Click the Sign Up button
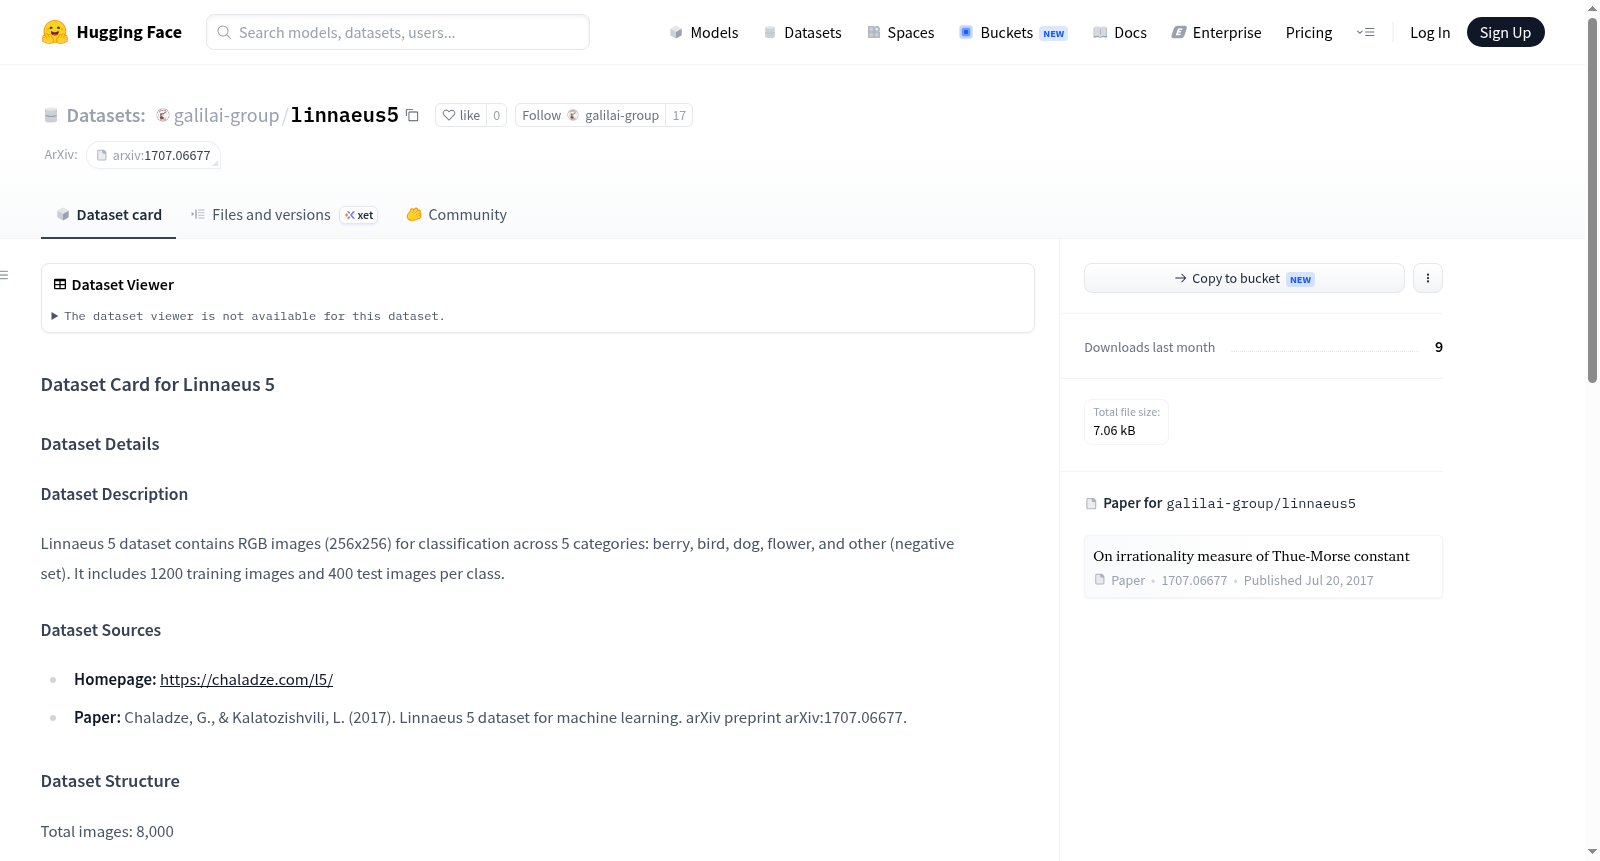The image size is (1600, 861). [1505, 32]
